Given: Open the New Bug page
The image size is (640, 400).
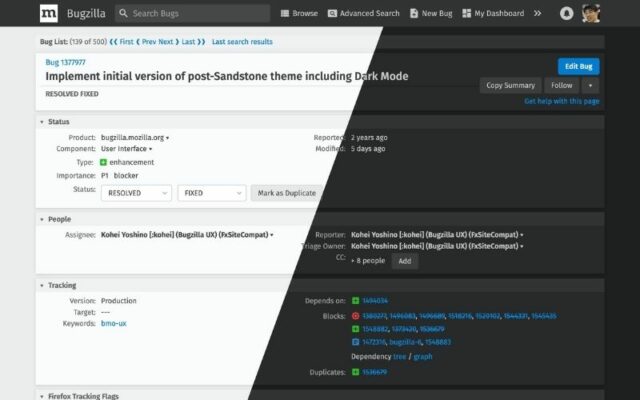Looking at the screenshot, I should 431,13.
